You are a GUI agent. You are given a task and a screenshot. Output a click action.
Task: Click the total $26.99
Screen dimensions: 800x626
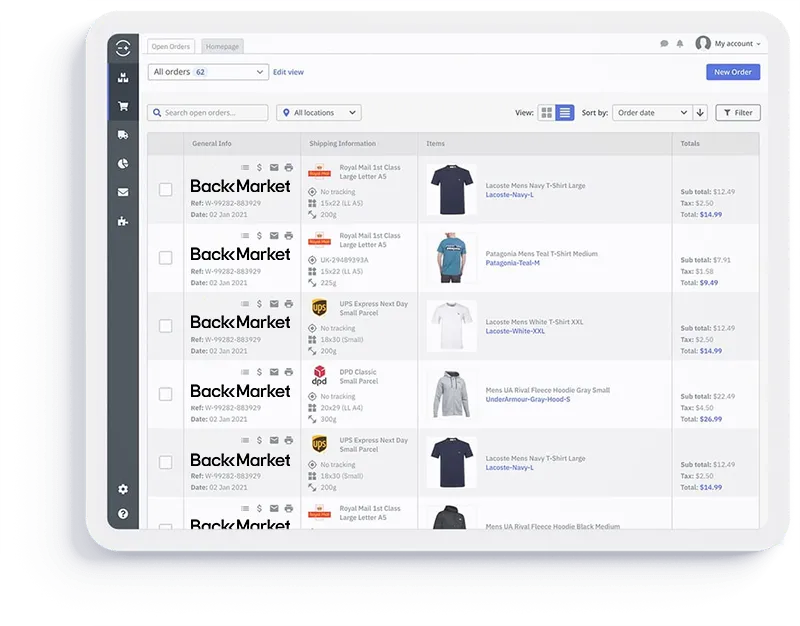711,419
